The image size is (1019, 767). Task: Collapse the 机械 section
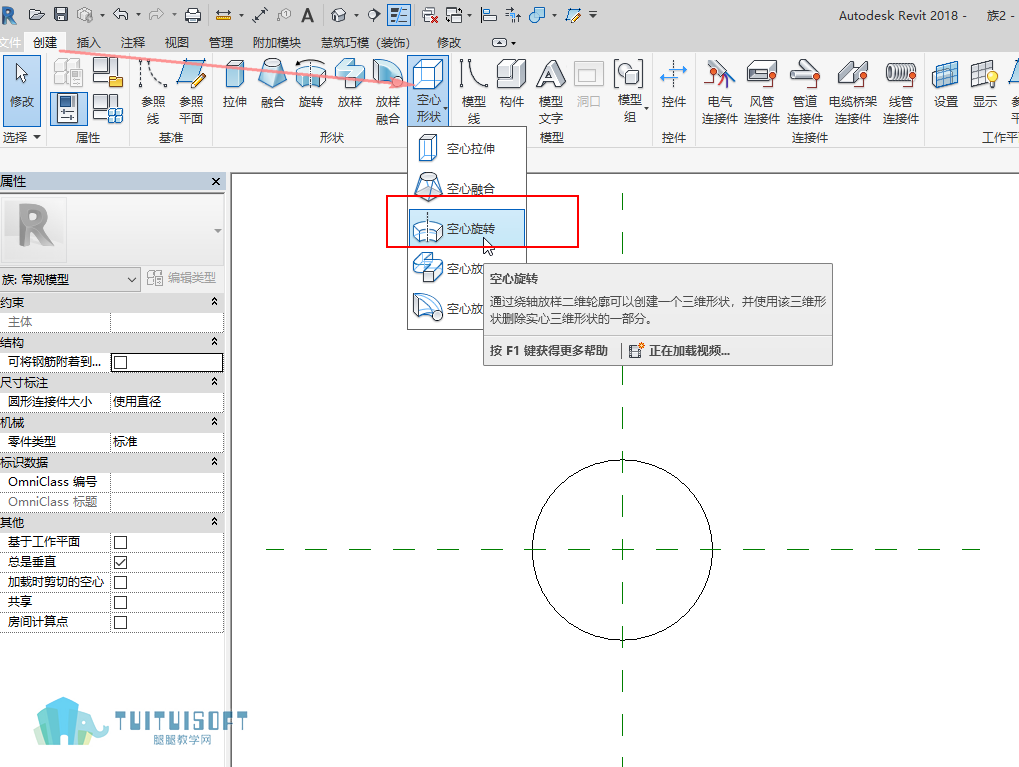pos(214,422)
